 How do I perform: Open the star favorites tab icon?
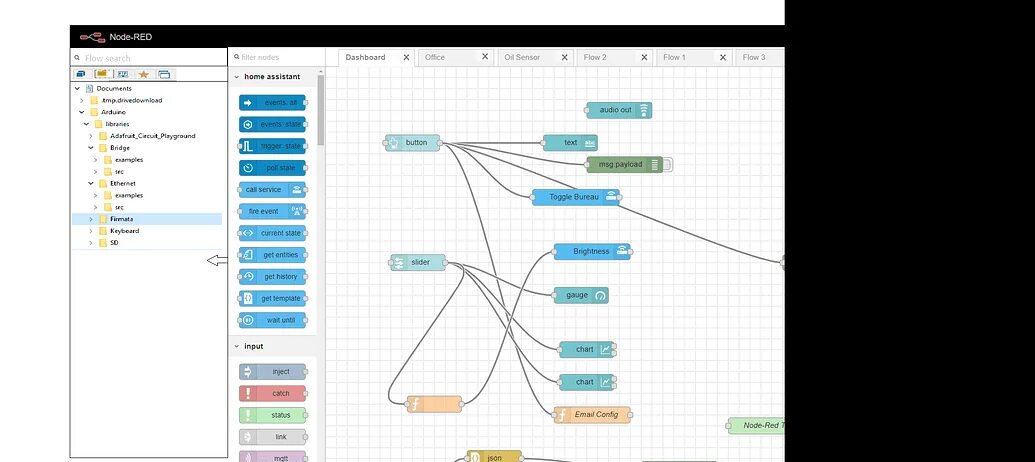pos(143,74)
